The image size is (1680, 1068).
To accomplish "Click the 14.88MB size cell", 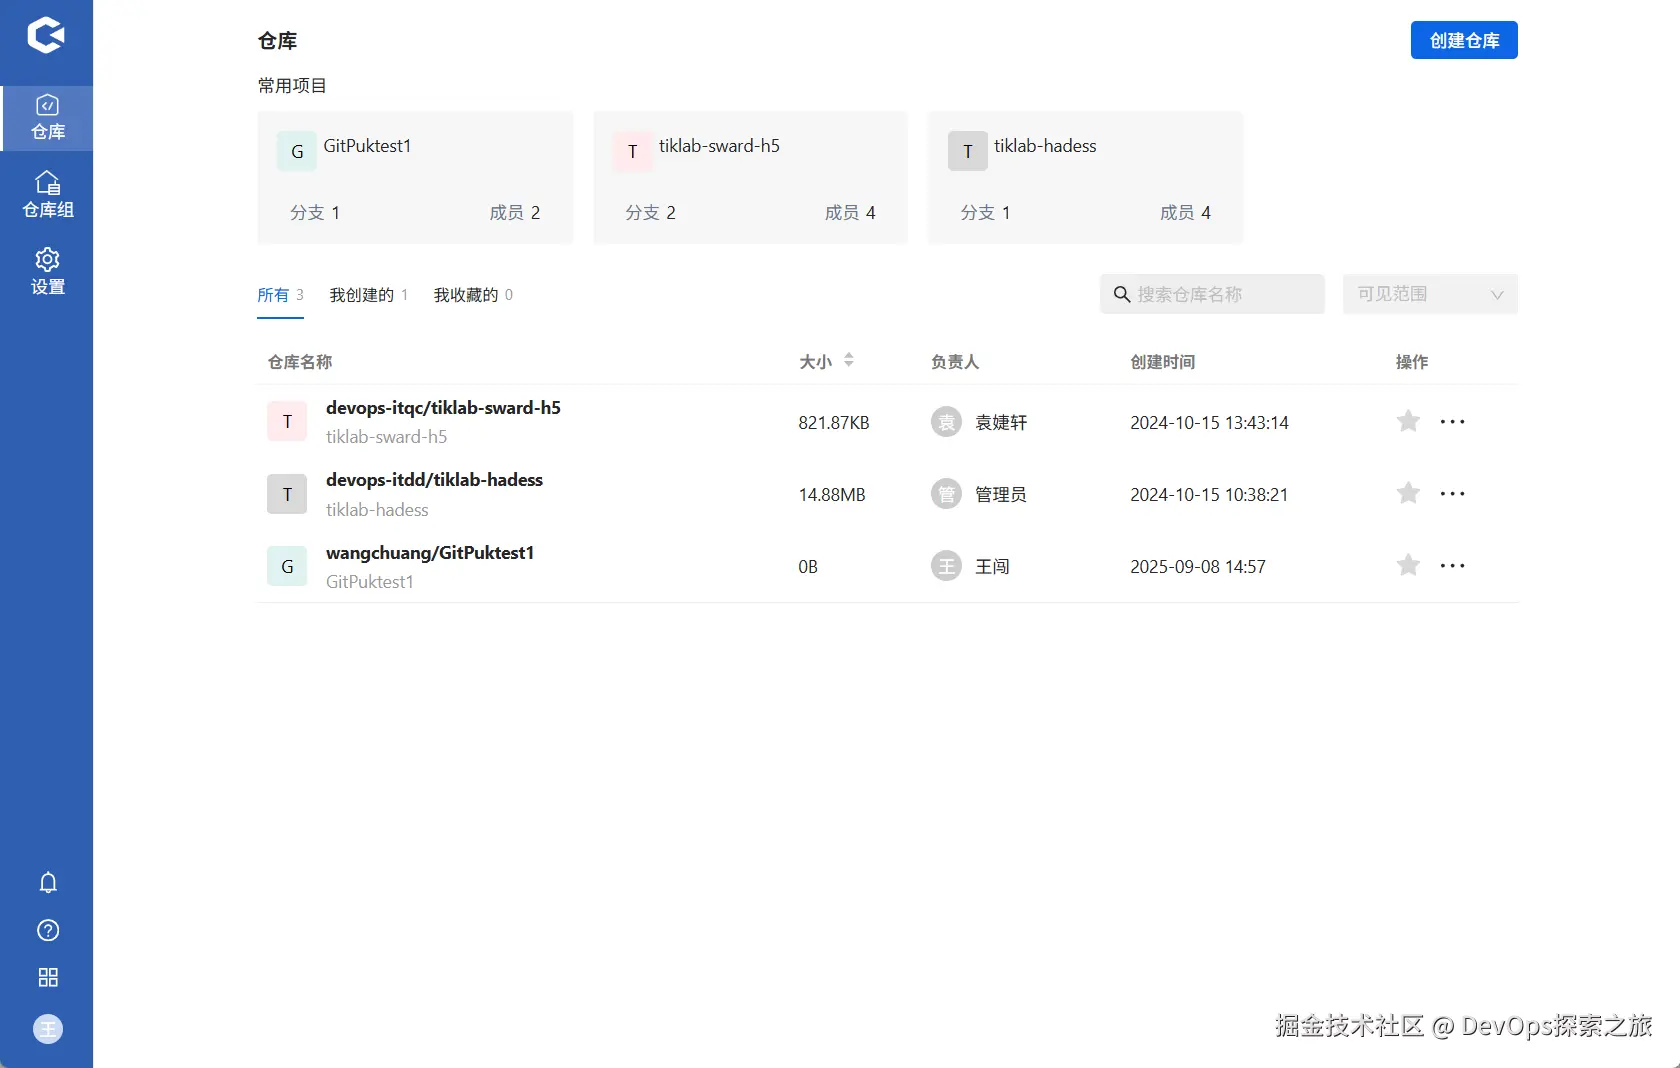I will coord(832,495).
